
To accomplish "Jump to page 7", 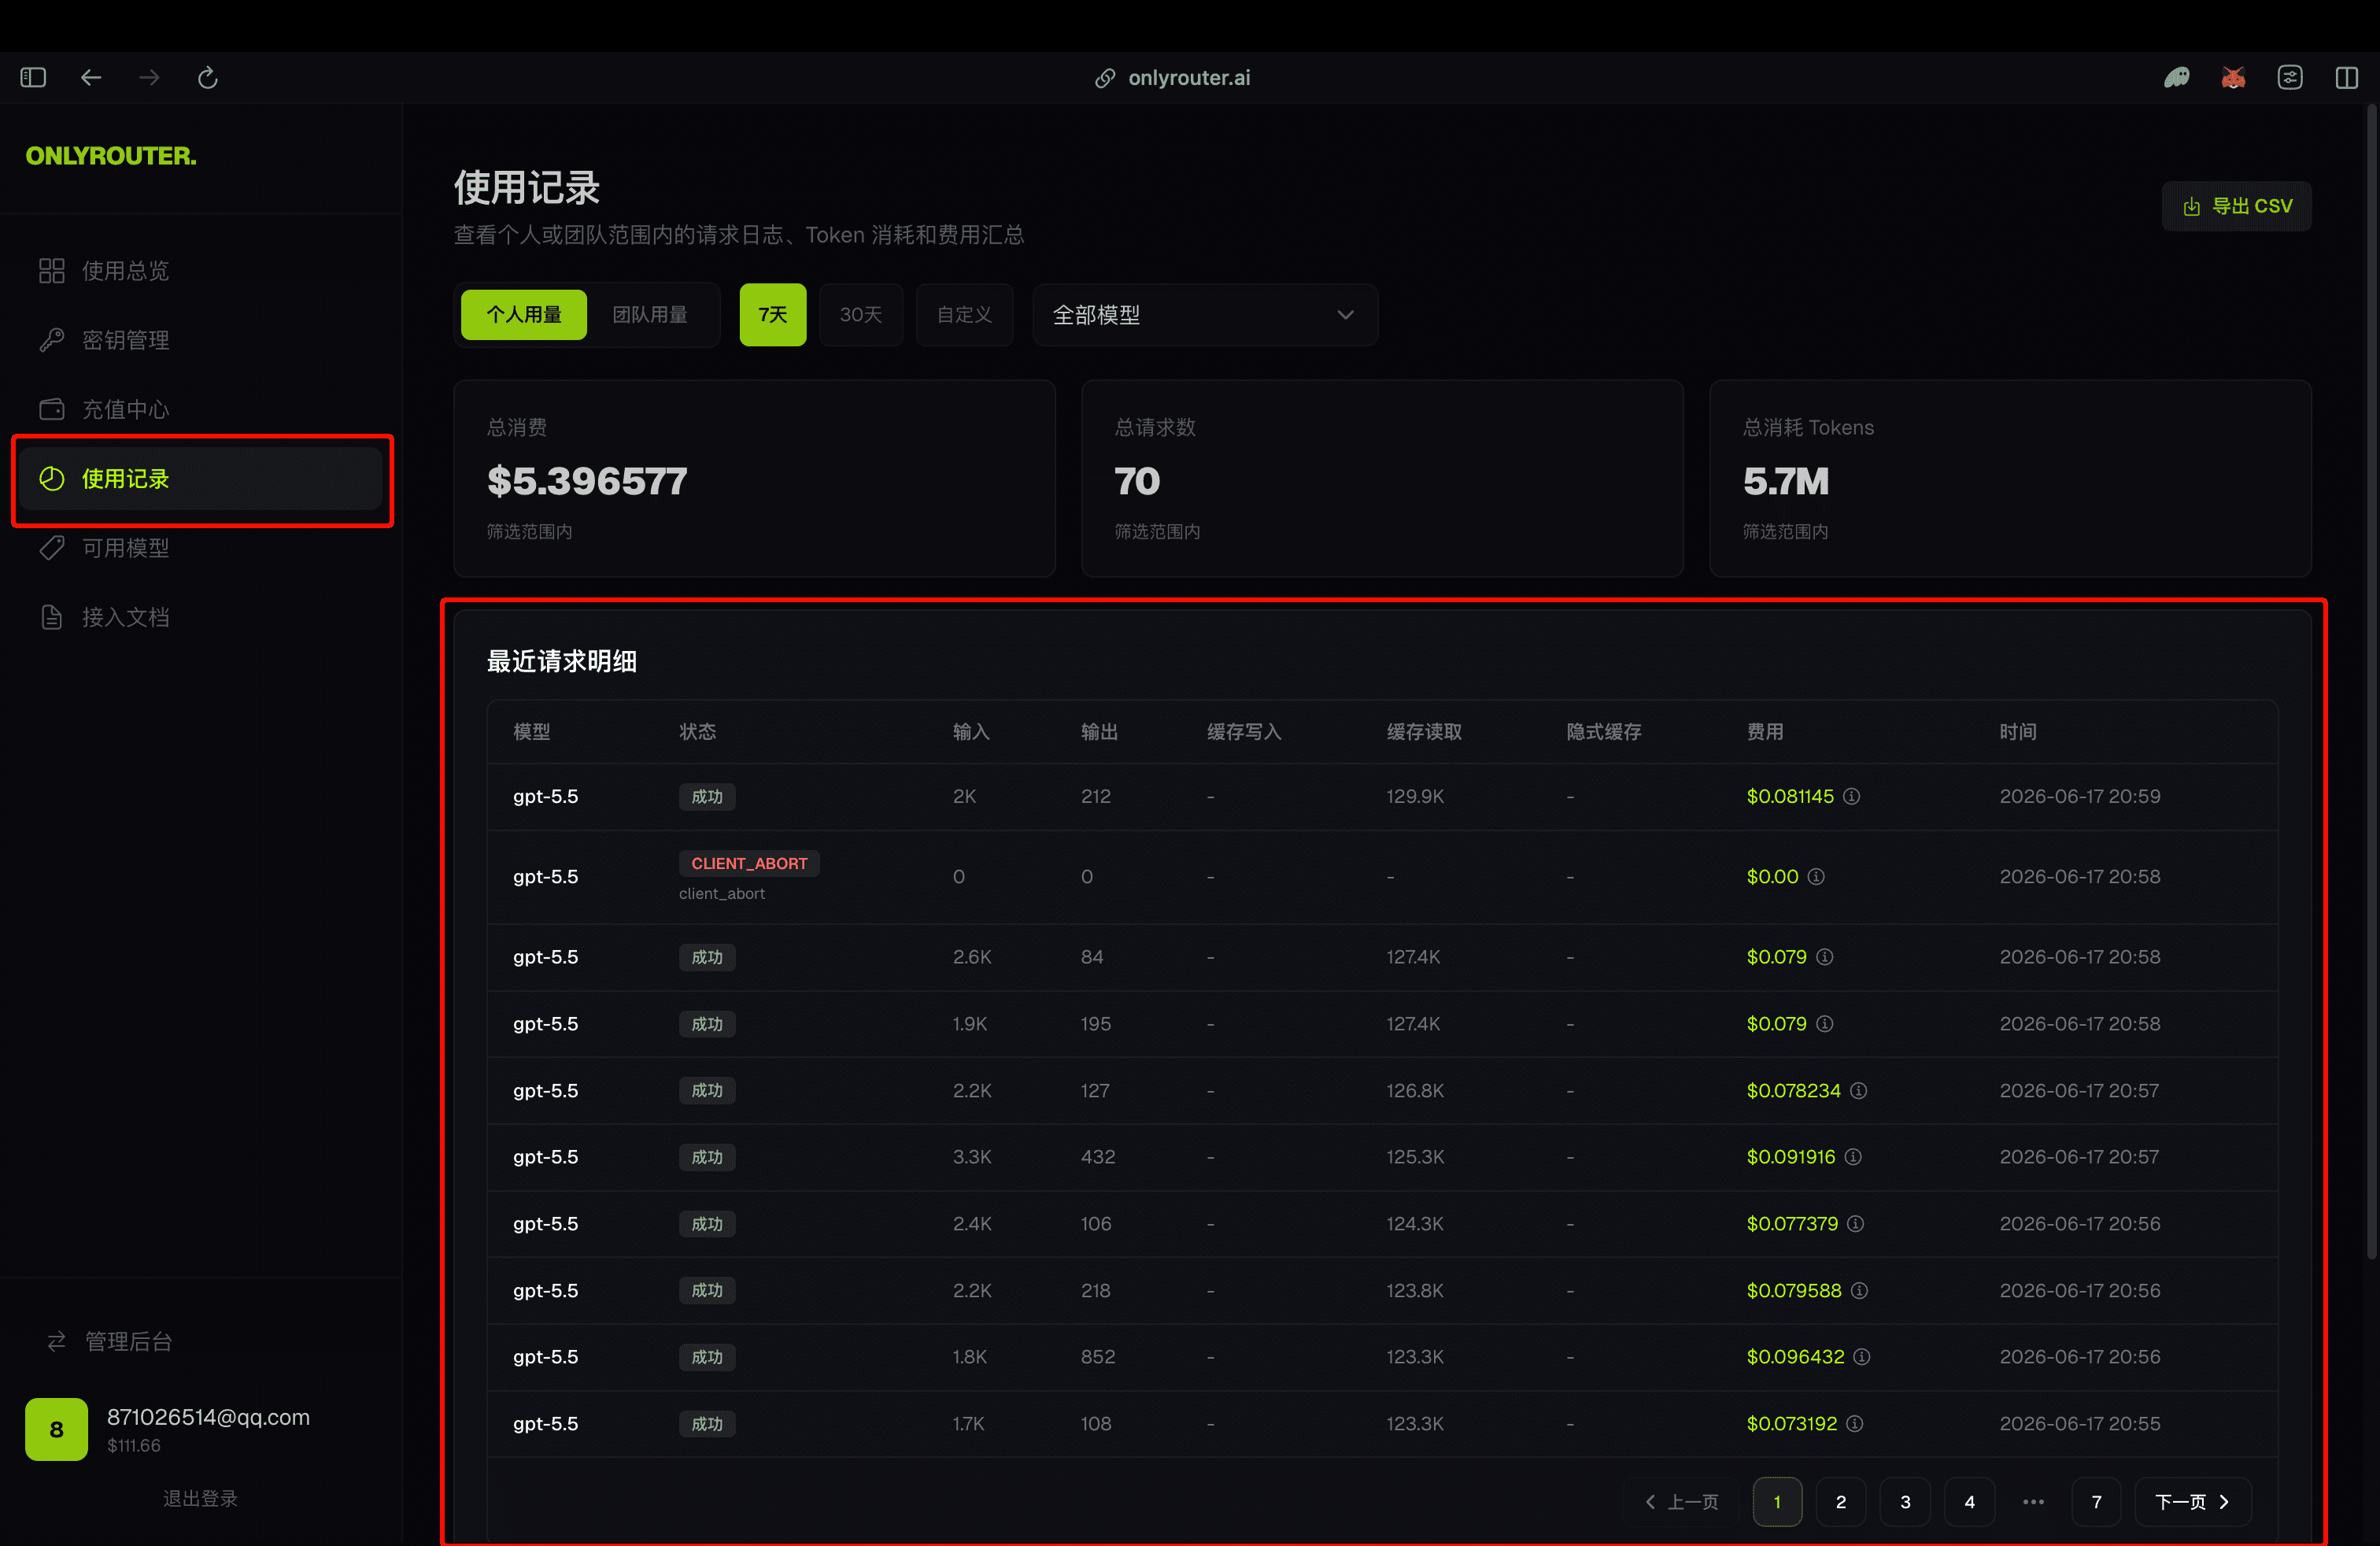I will click(2096, 1501).
